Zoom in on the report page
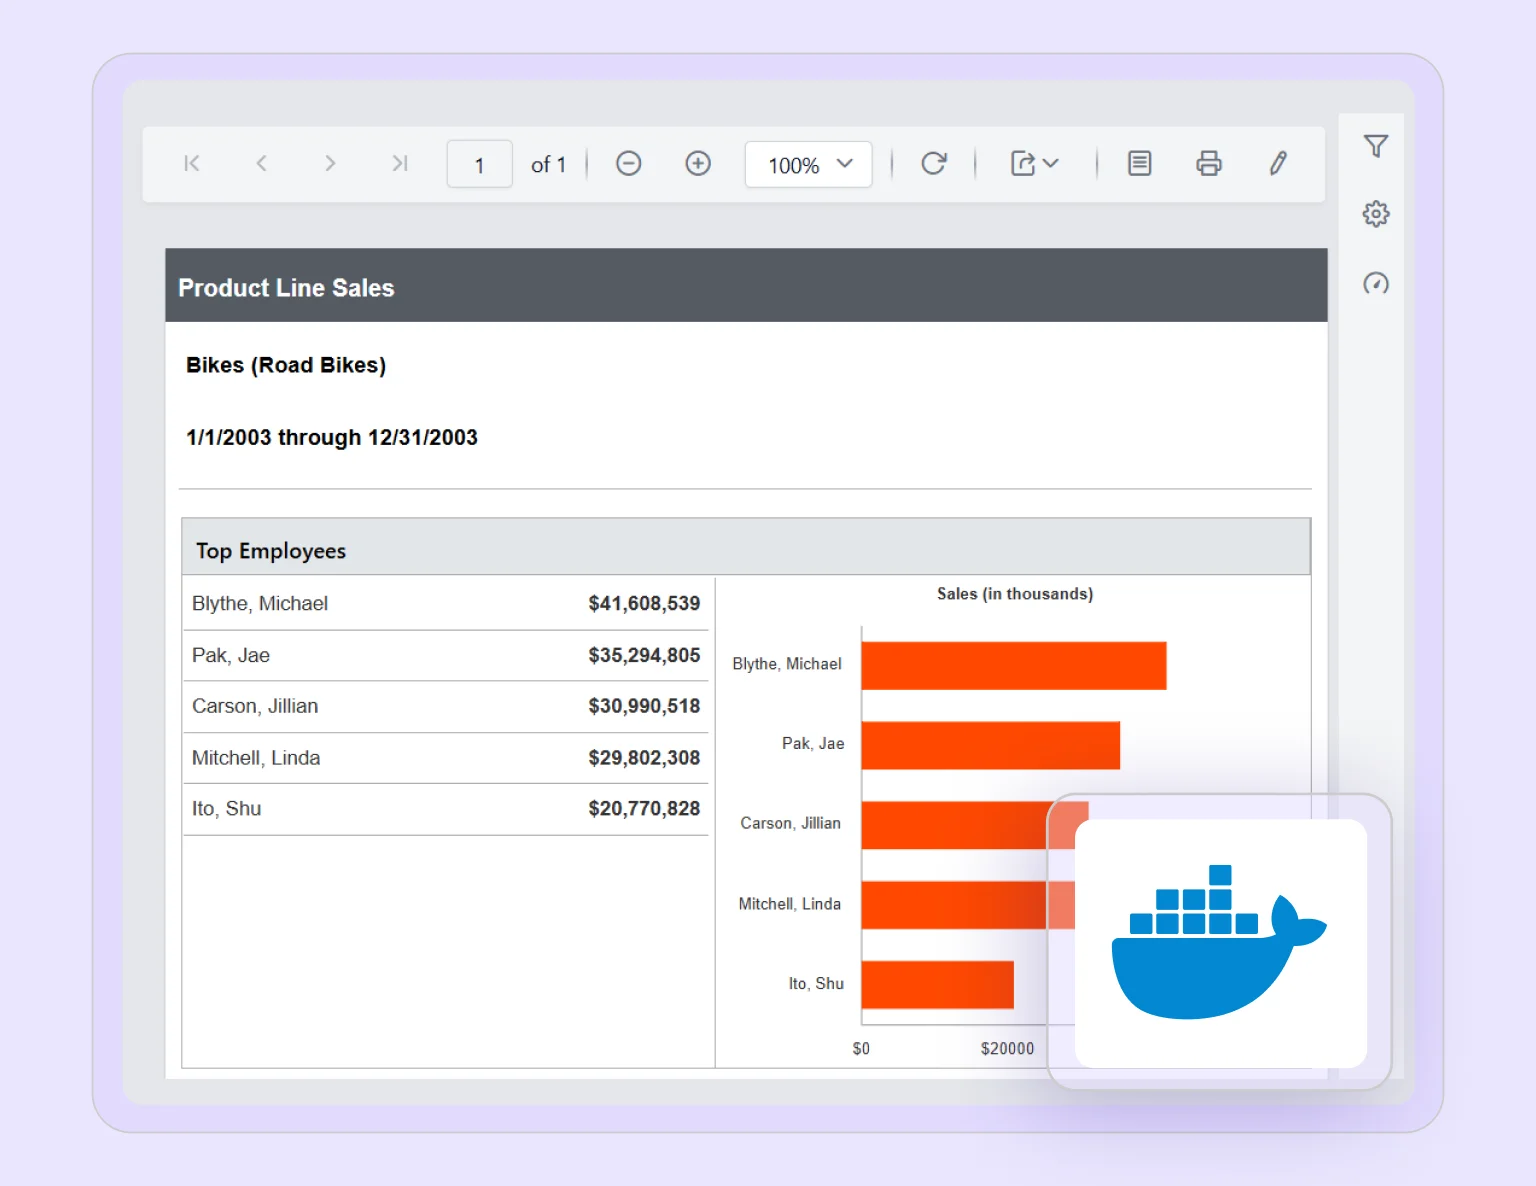Screen dimensions: 1536x1186 point(698,163)
